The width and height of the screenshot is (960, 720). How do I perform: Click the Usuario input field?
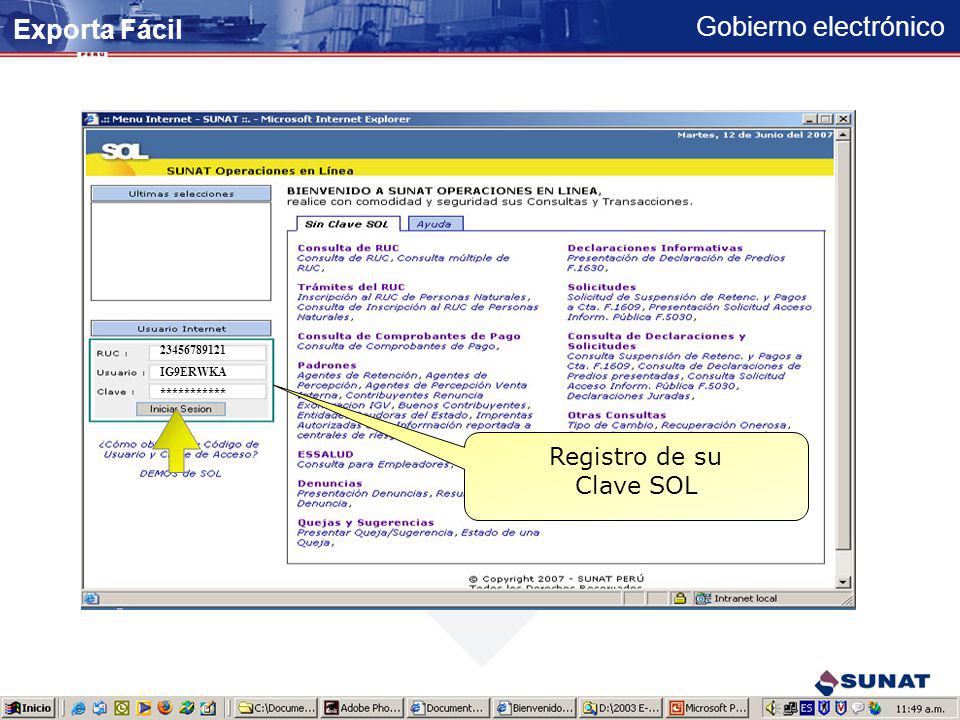(x=208, y=372)
